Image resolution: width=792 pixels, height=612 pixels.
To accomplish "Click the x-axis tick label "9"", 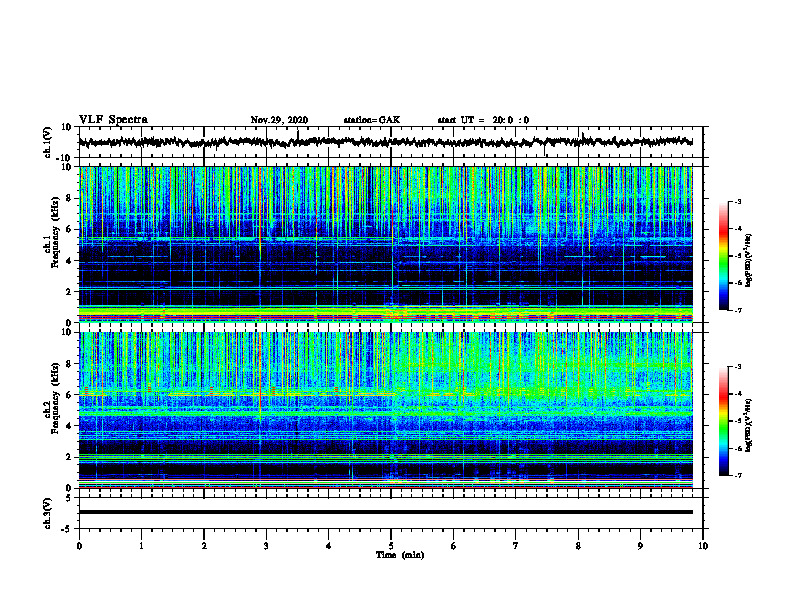I will click(x=640, y=546).
